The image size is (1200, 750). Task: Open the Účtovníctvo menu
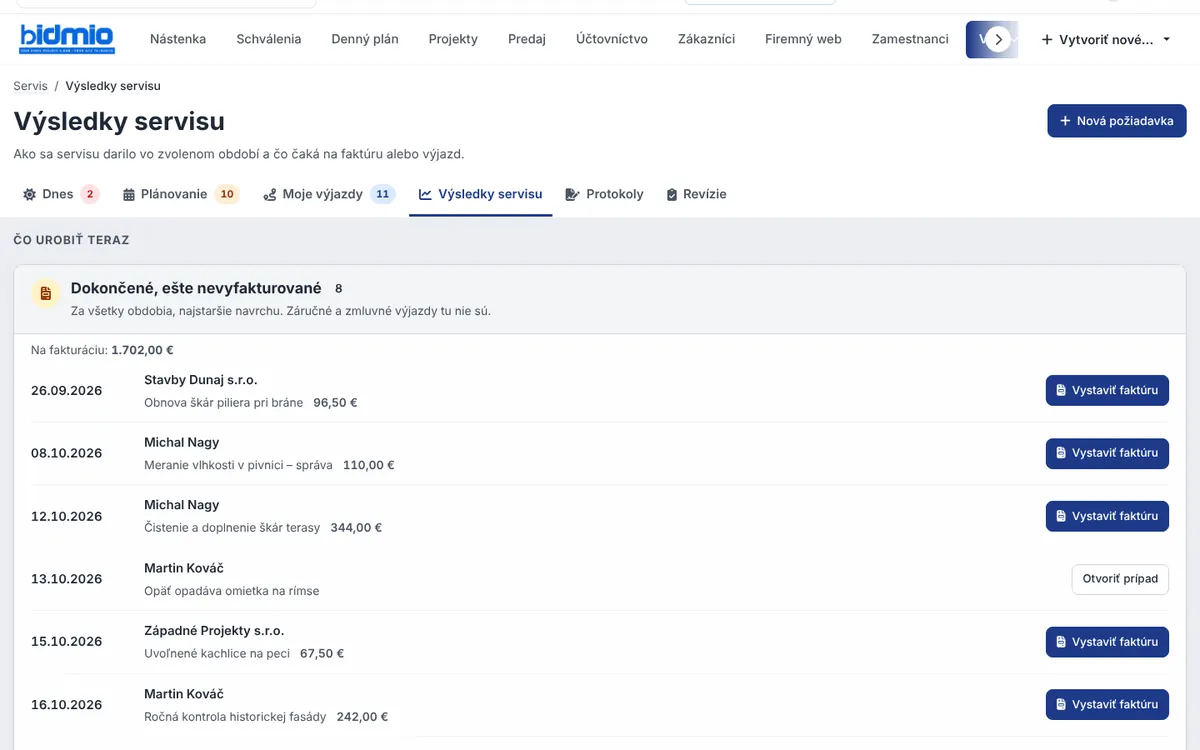tap(612, 39)
